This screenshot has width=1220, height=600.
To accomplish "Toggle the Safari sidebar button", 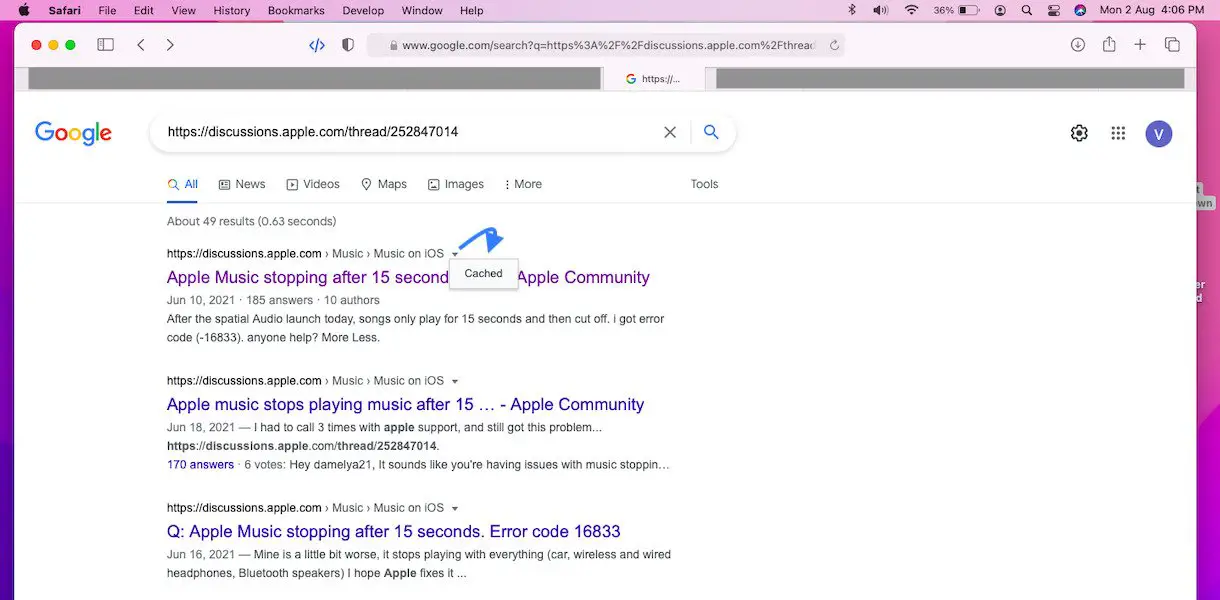I will (105, 45).
